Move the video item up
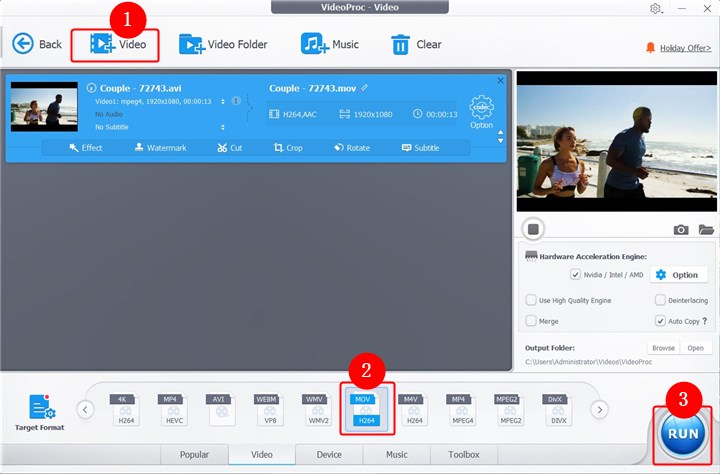Screen dimensions: 720x474 click(501, 132)
